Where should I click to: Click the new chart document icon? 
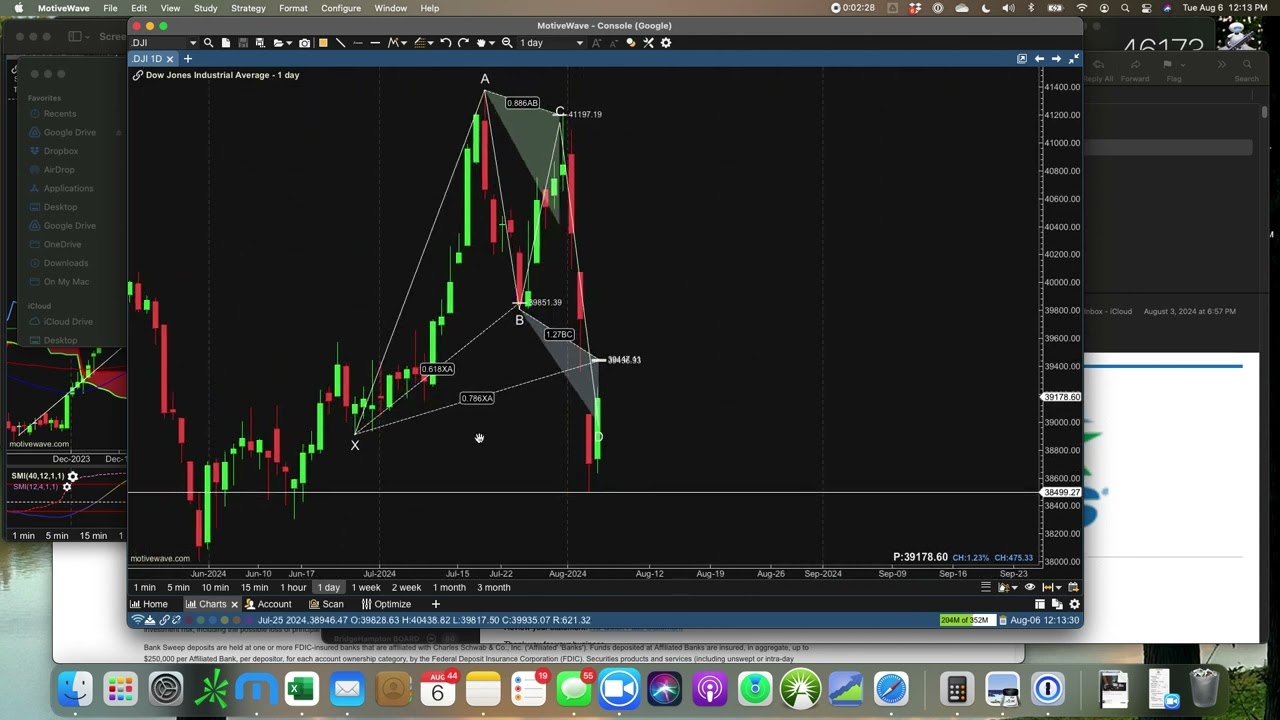(x=225, y=43)
